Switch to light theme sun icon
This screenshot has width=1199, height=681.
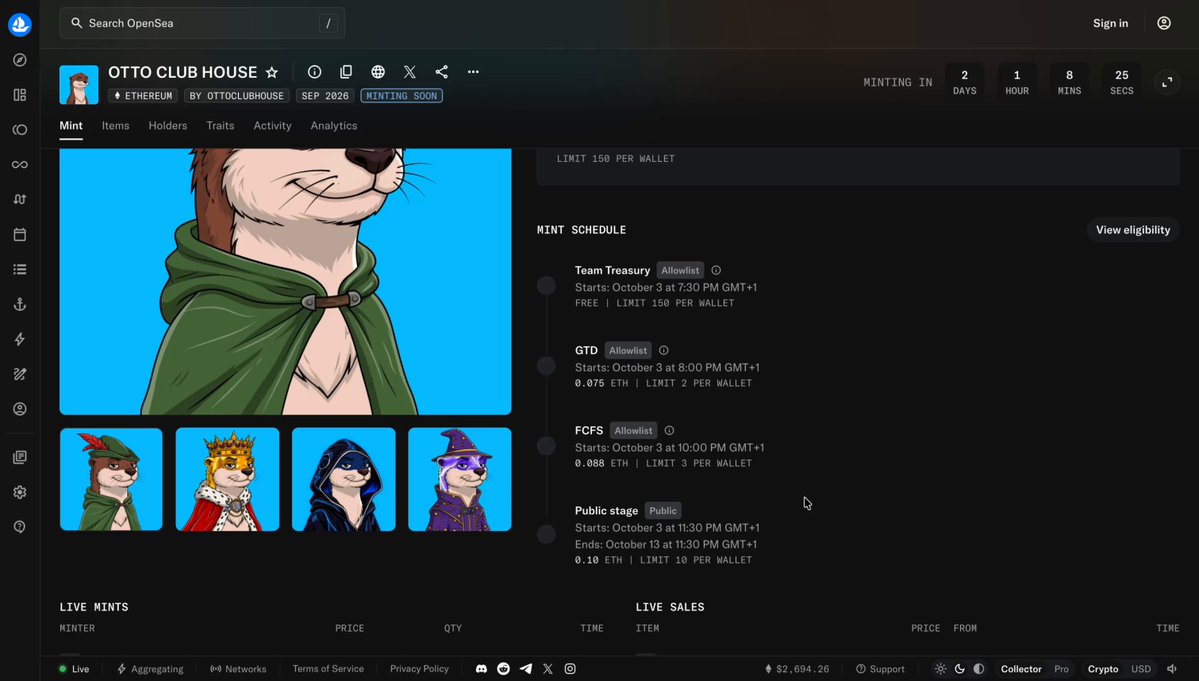941,669
